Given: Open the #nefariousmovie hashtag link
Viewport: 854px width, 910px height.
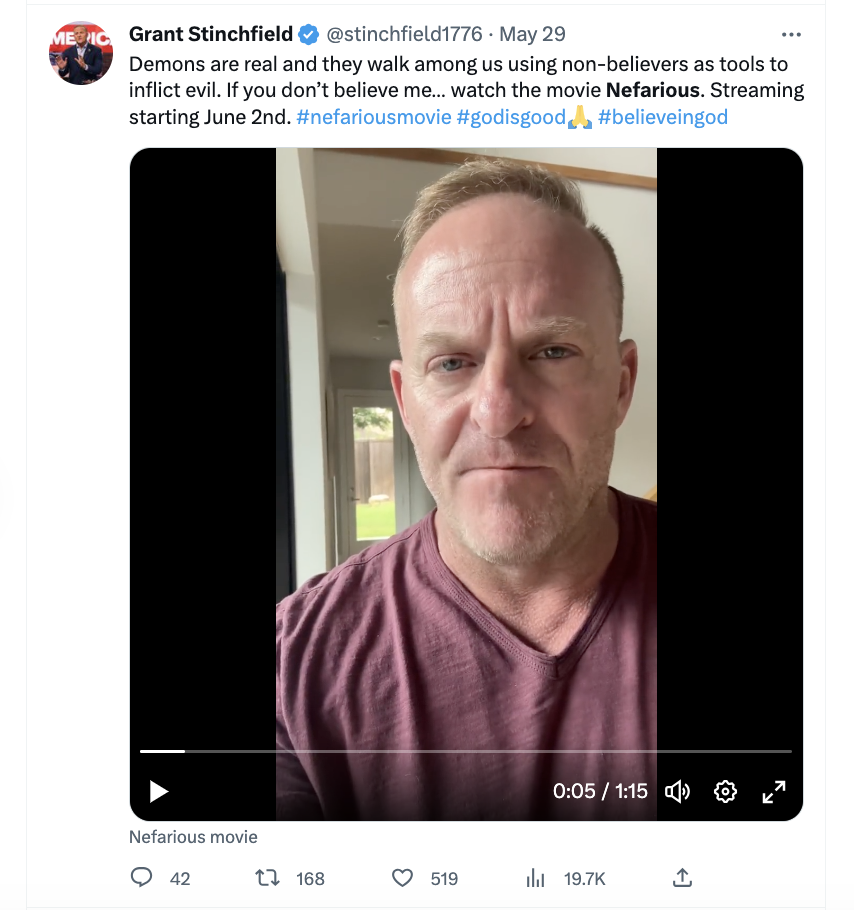Looking at the screenshot, I should (372, 117).
